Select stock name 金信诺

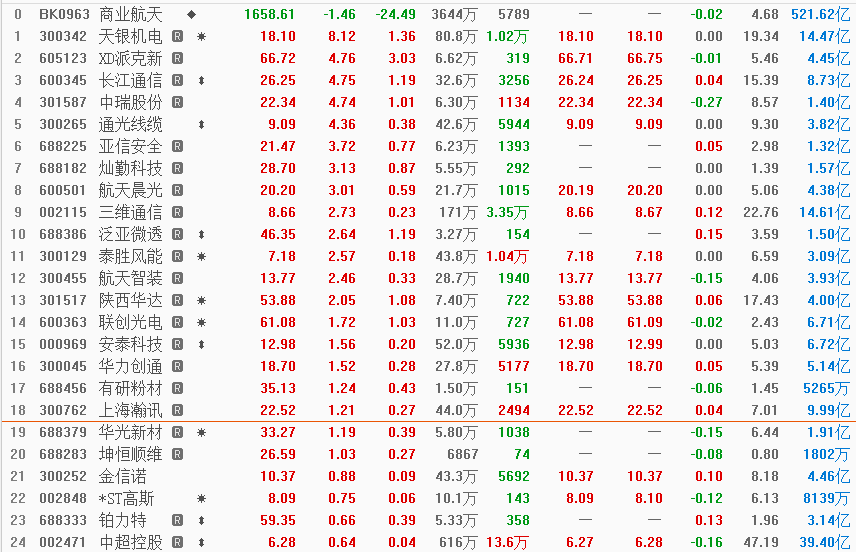click(123, 476)
